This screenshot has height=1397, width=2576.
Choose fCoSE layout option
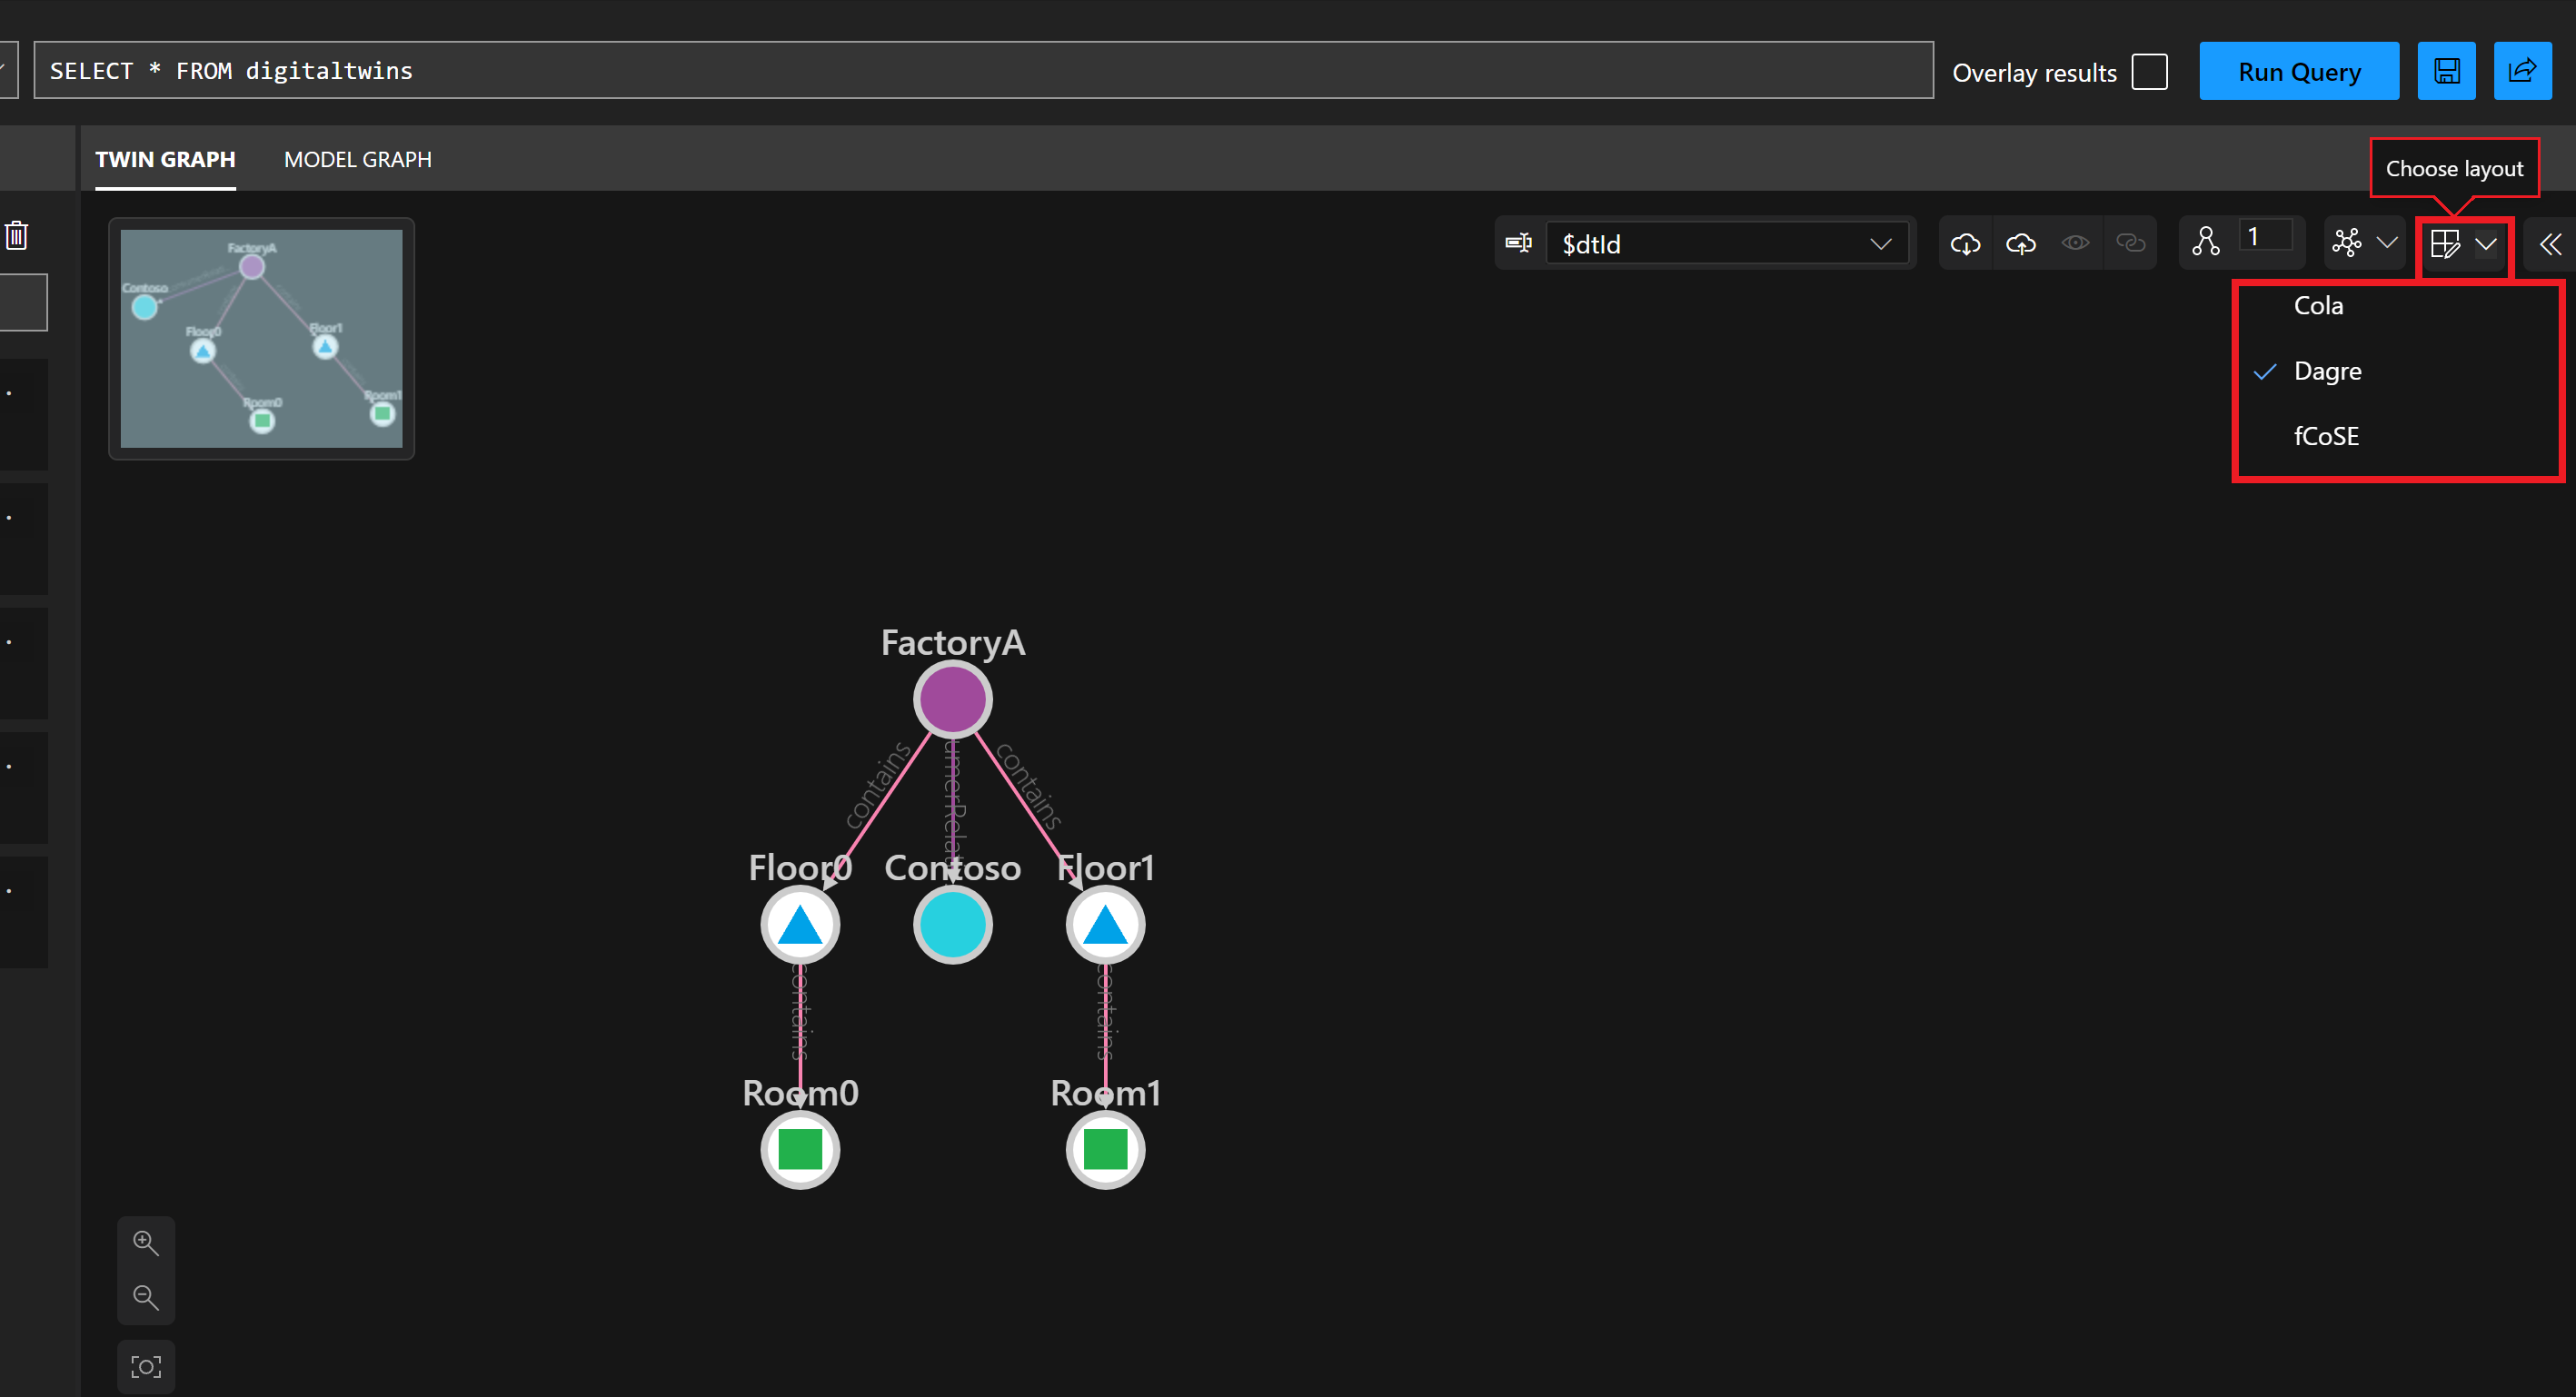2326,436
